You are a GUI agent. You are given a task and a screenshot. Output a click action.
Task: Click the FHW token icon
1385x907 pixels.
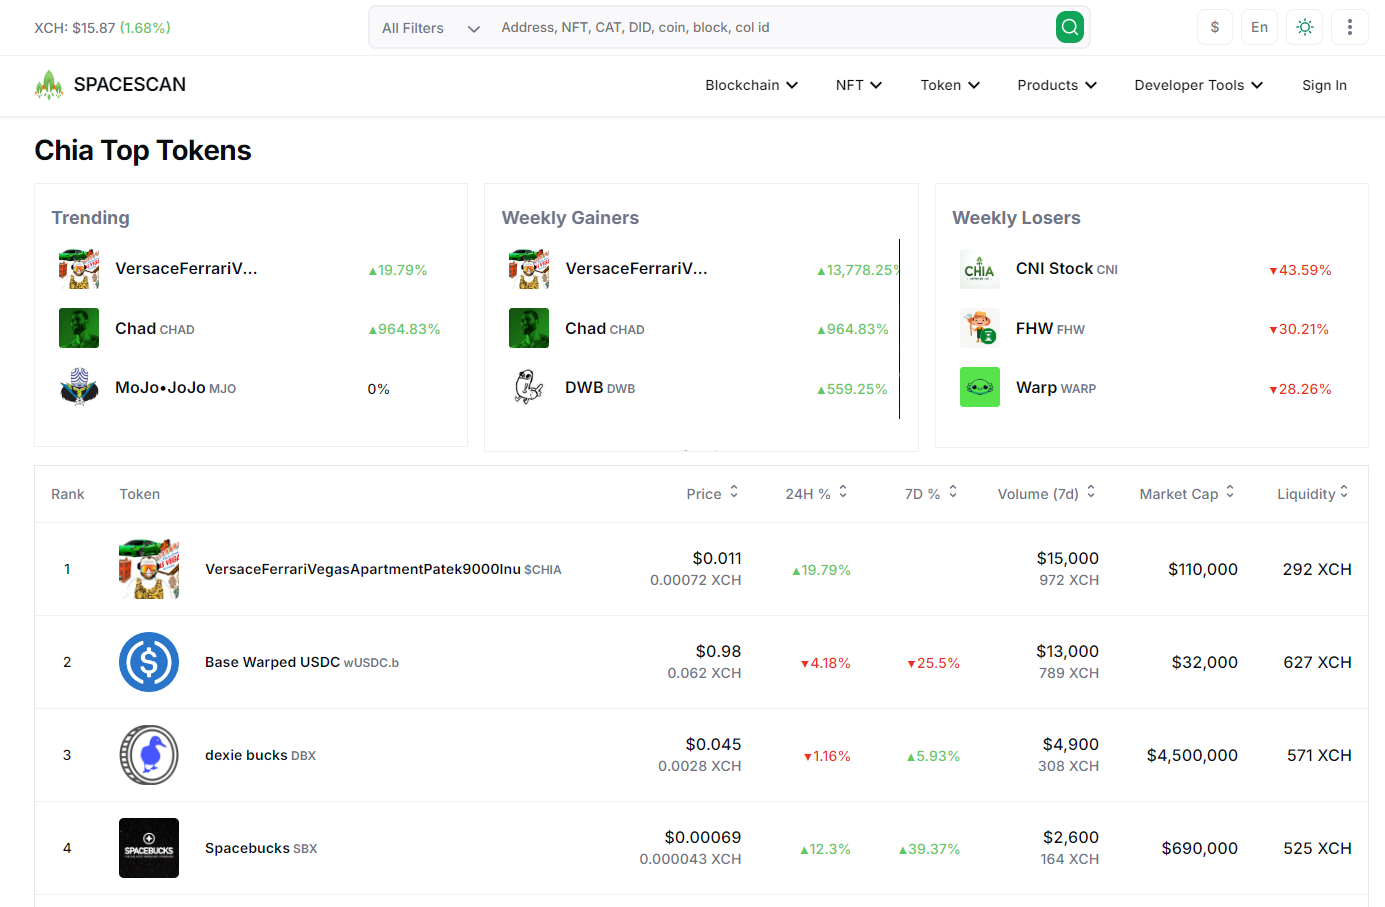[x=980, y=328]
